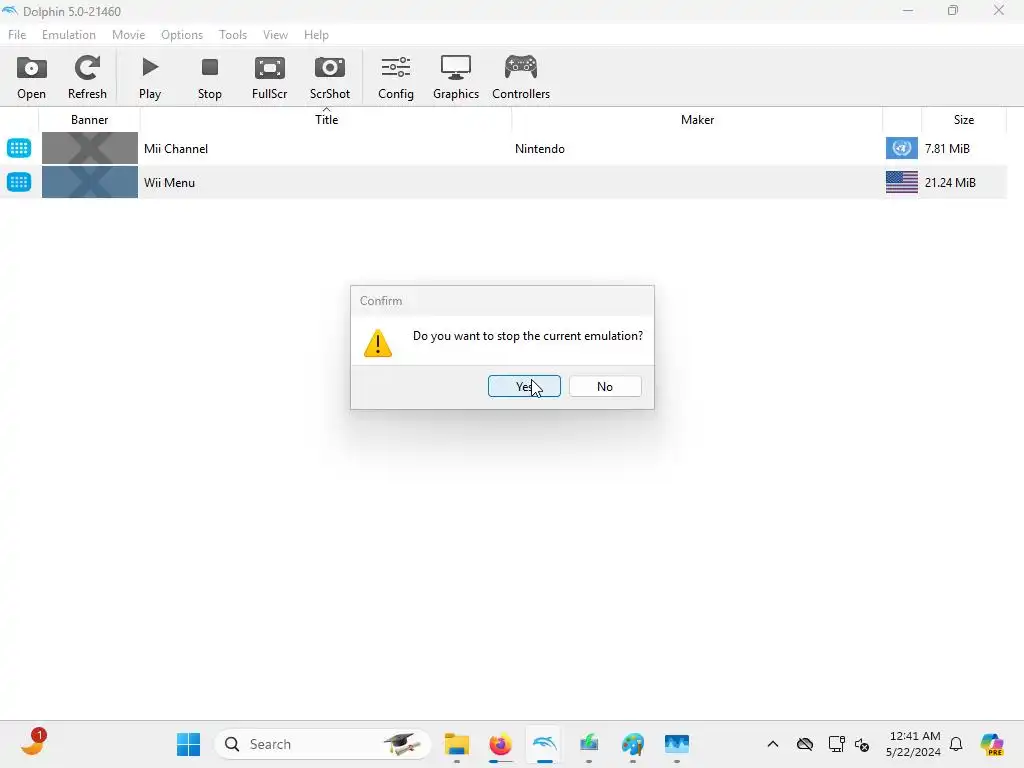
Task: Open the Paint palette icon in taskbar
Action: pyautogui.click(x=632, y=744)
